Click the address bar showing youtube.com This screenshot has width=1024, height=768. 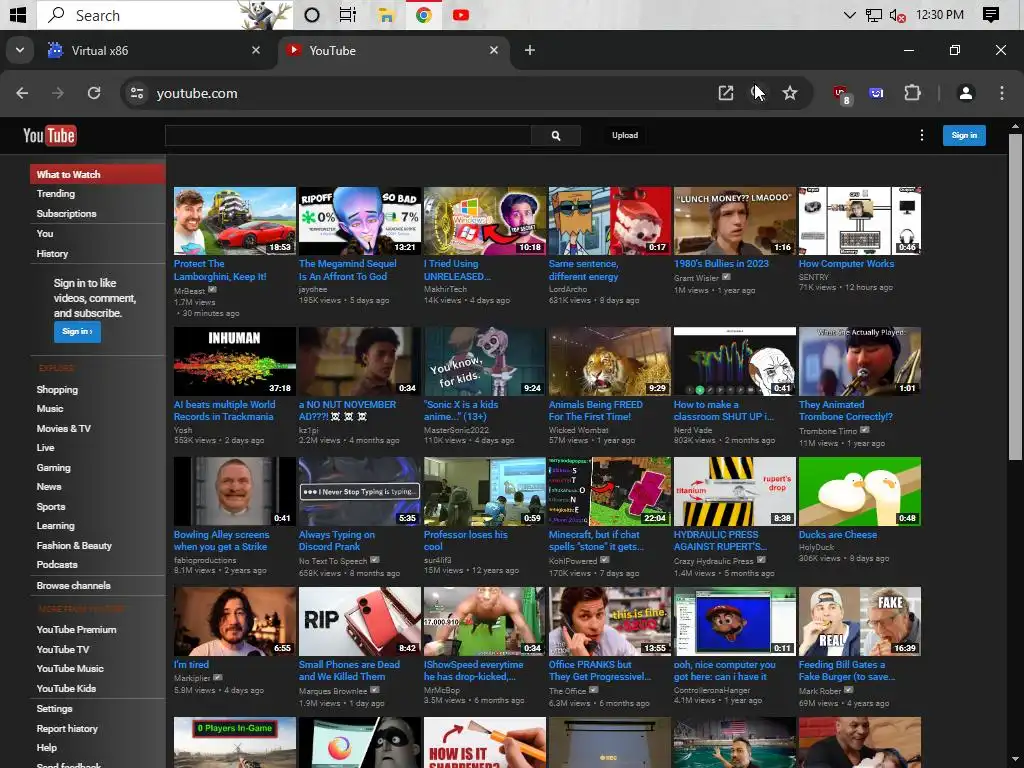(x=418, y=93)
